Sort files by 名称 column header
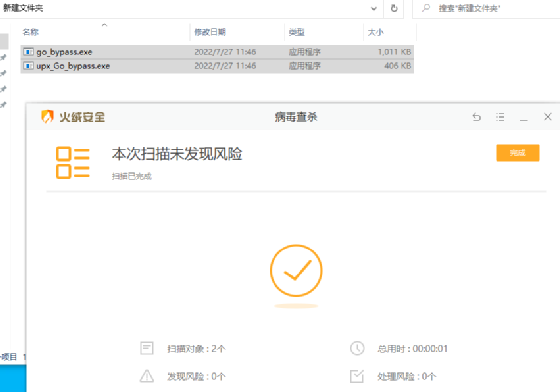The width and height of the screenshot is (560, 392). click(105, 32)
